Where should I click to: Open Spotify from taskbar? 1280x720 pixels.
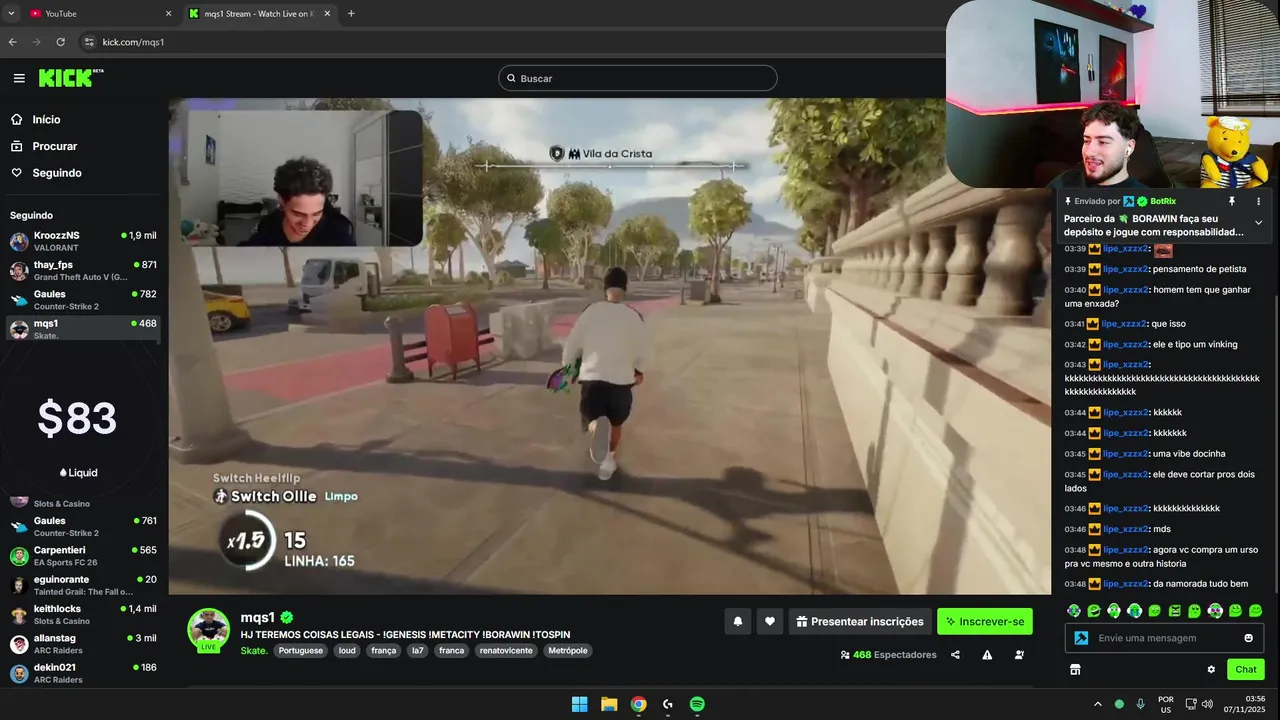[x=697, y=704]
